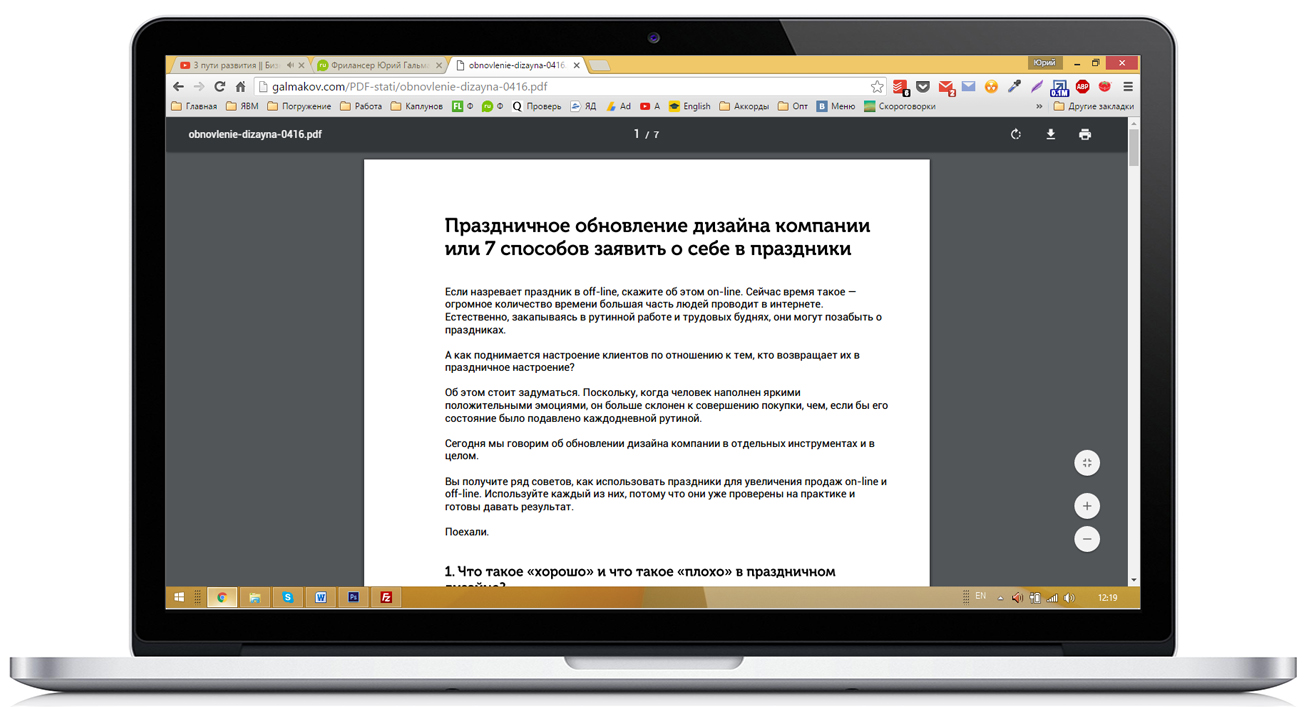Image resolution: width=1310 pixels, height=707 pixels.
Task: Print the PDF document
Action: click(x=1085, y=134)
